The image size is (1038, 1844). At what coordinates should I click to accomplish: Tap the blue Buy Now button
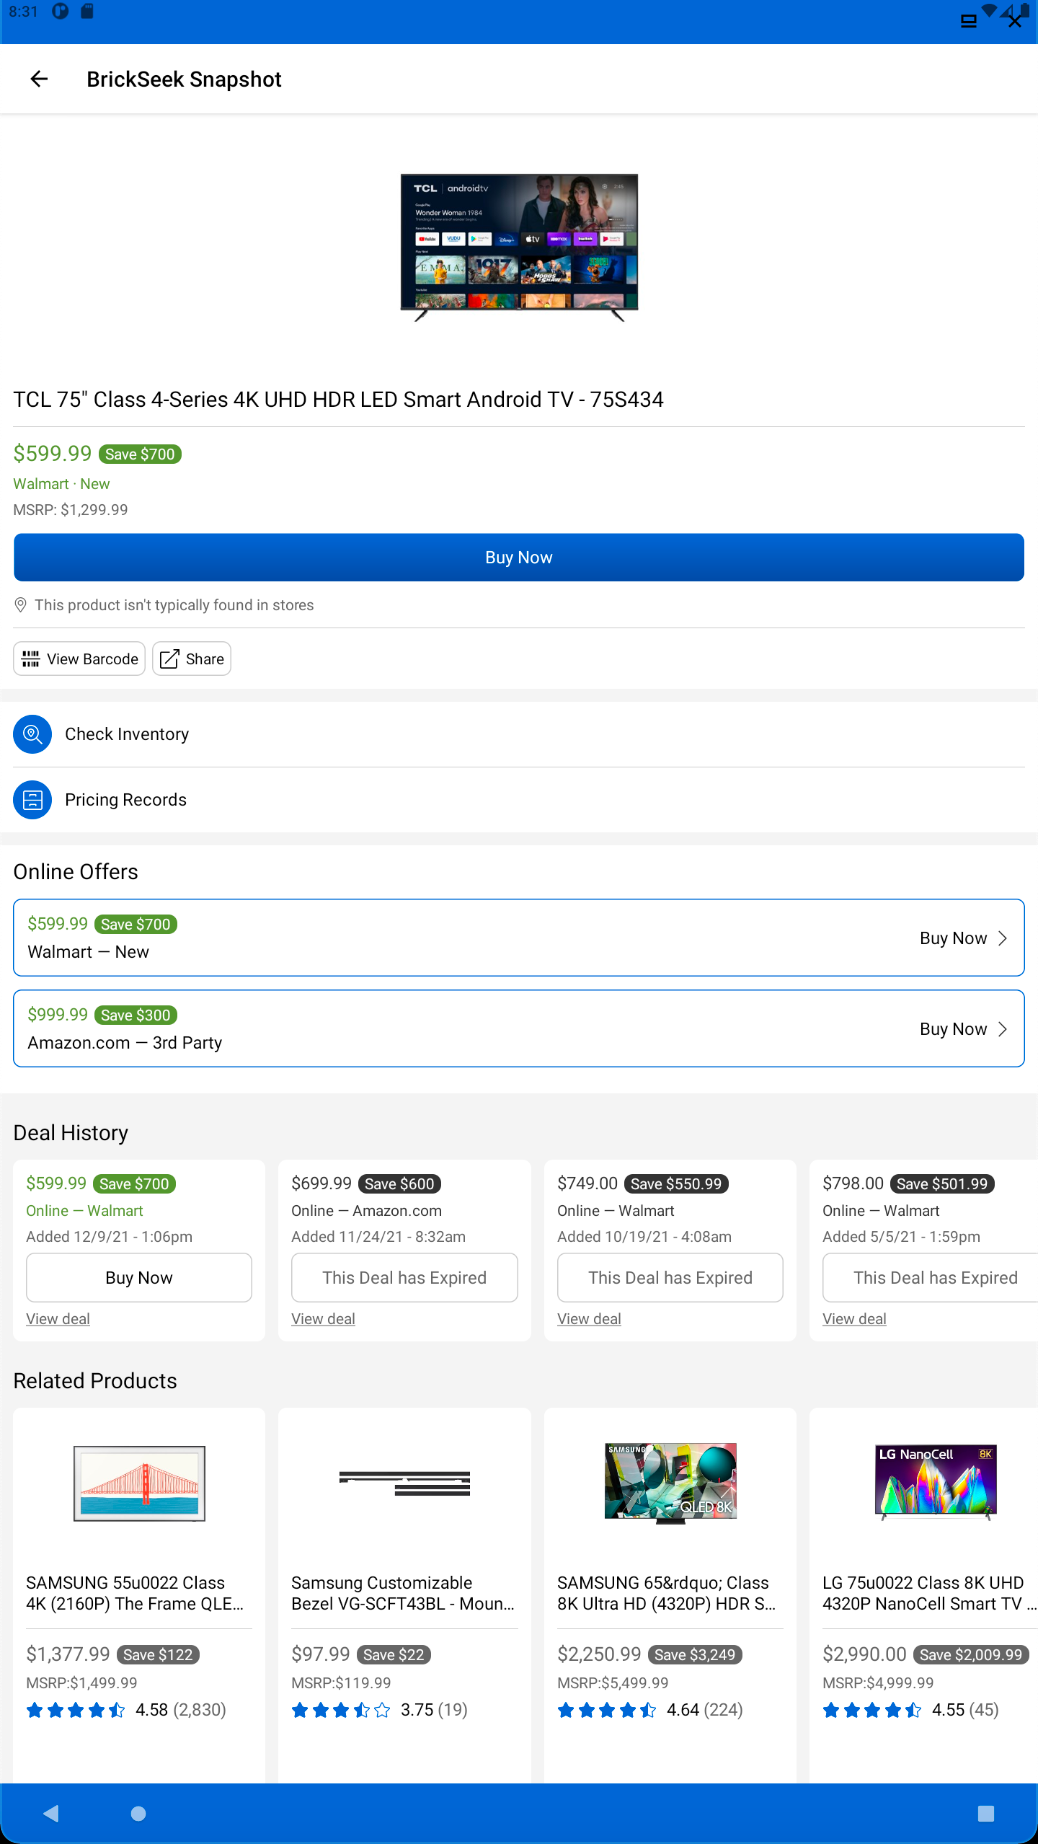pos(519,557)
